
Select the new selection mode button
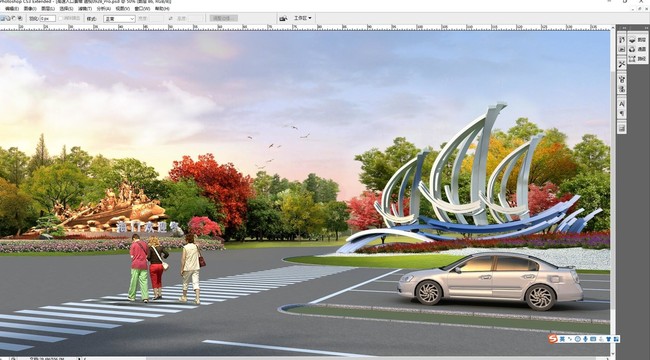point(2,19)
